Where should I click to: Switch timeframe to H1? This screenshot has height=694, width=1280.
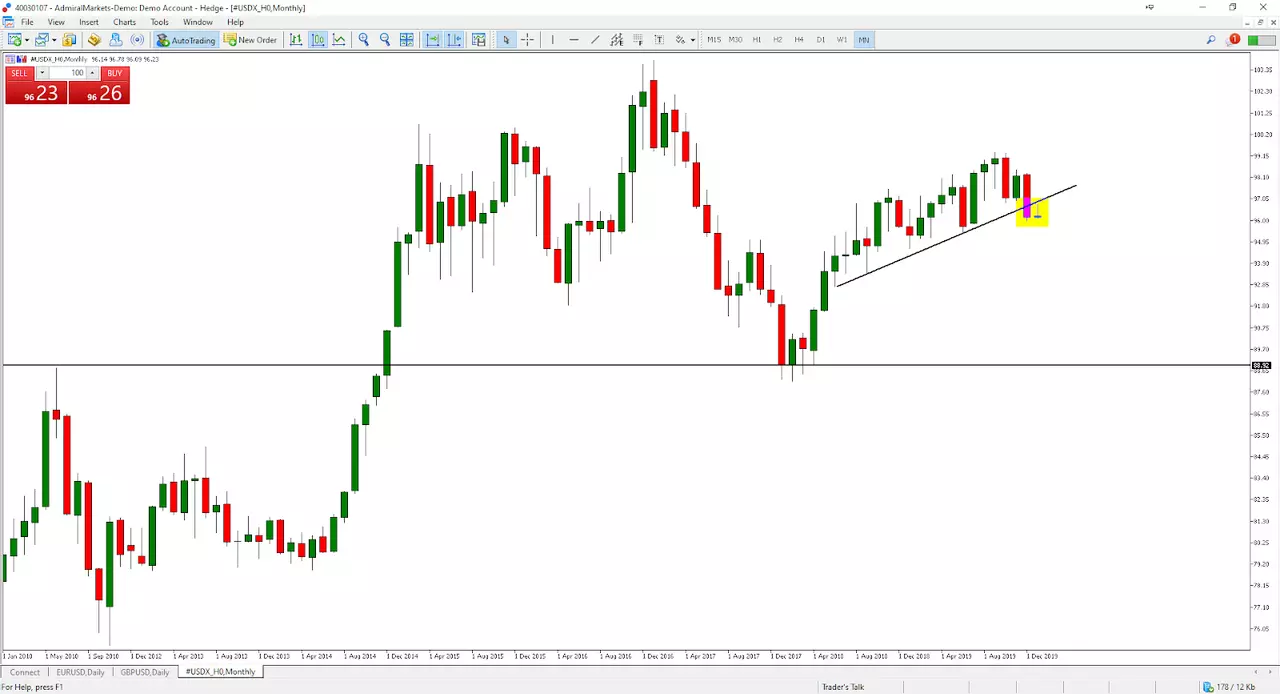click(x=756, y=40)
